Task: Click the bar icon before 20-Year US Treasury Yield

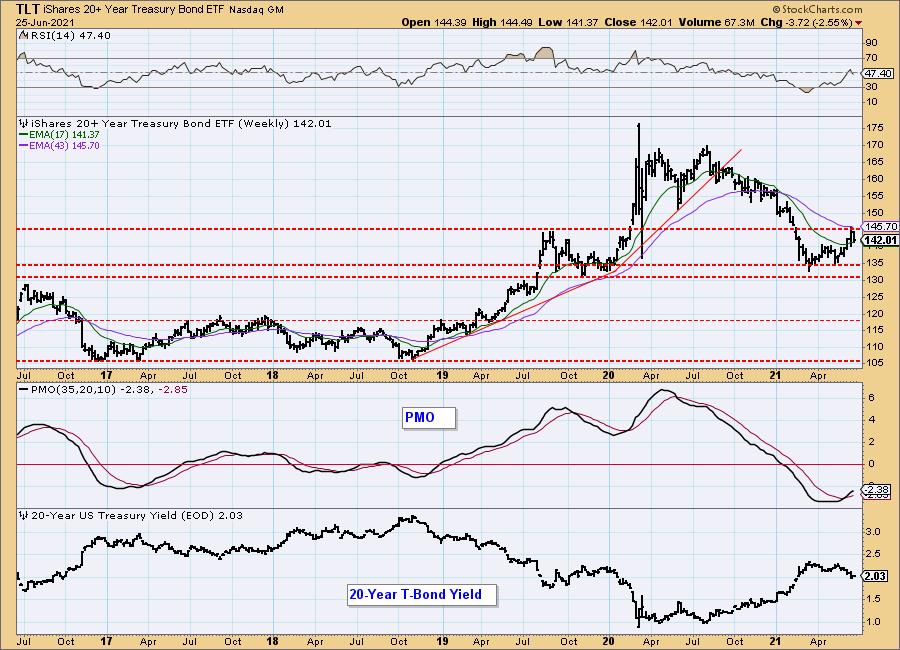Action: [24, 516]
